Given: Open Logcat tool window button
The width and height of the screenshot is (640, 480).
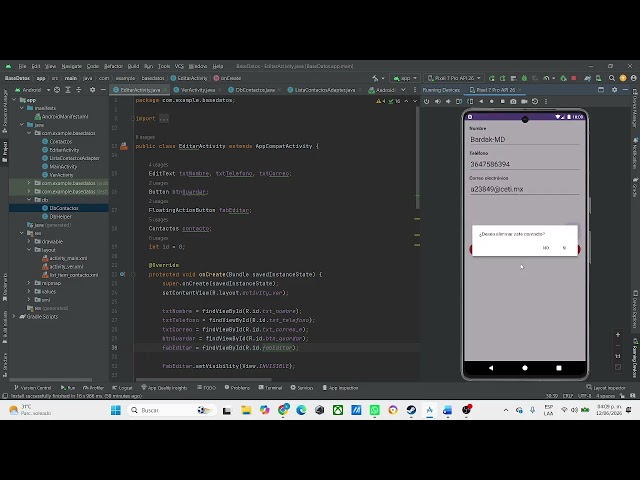Looking at the screenshot, I should [x=122, y=388].
